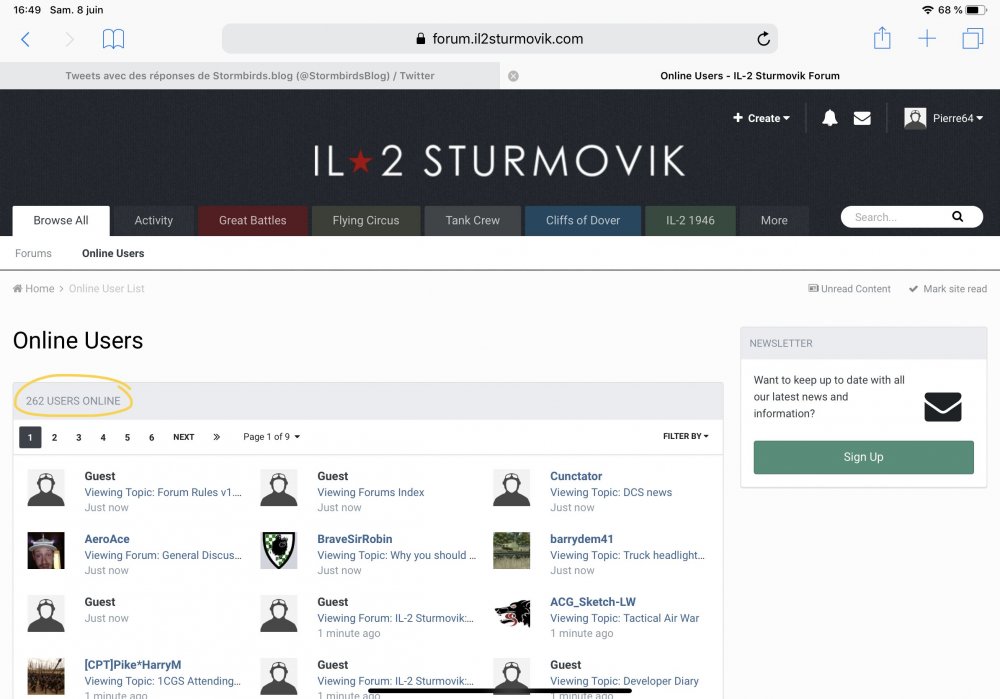The image size is (1000, 699).
Task: Open notifications bell icon
Action: (x=829, y=118)
